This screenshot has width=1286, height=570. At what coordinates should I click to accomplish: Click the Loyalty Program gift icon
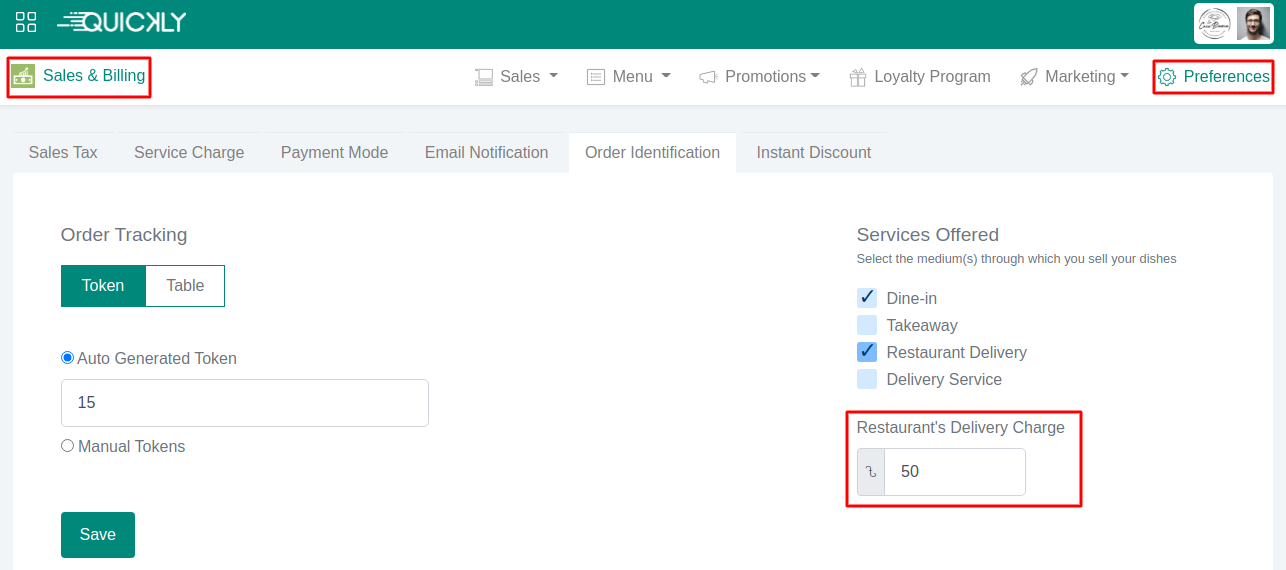pos(858,77)
